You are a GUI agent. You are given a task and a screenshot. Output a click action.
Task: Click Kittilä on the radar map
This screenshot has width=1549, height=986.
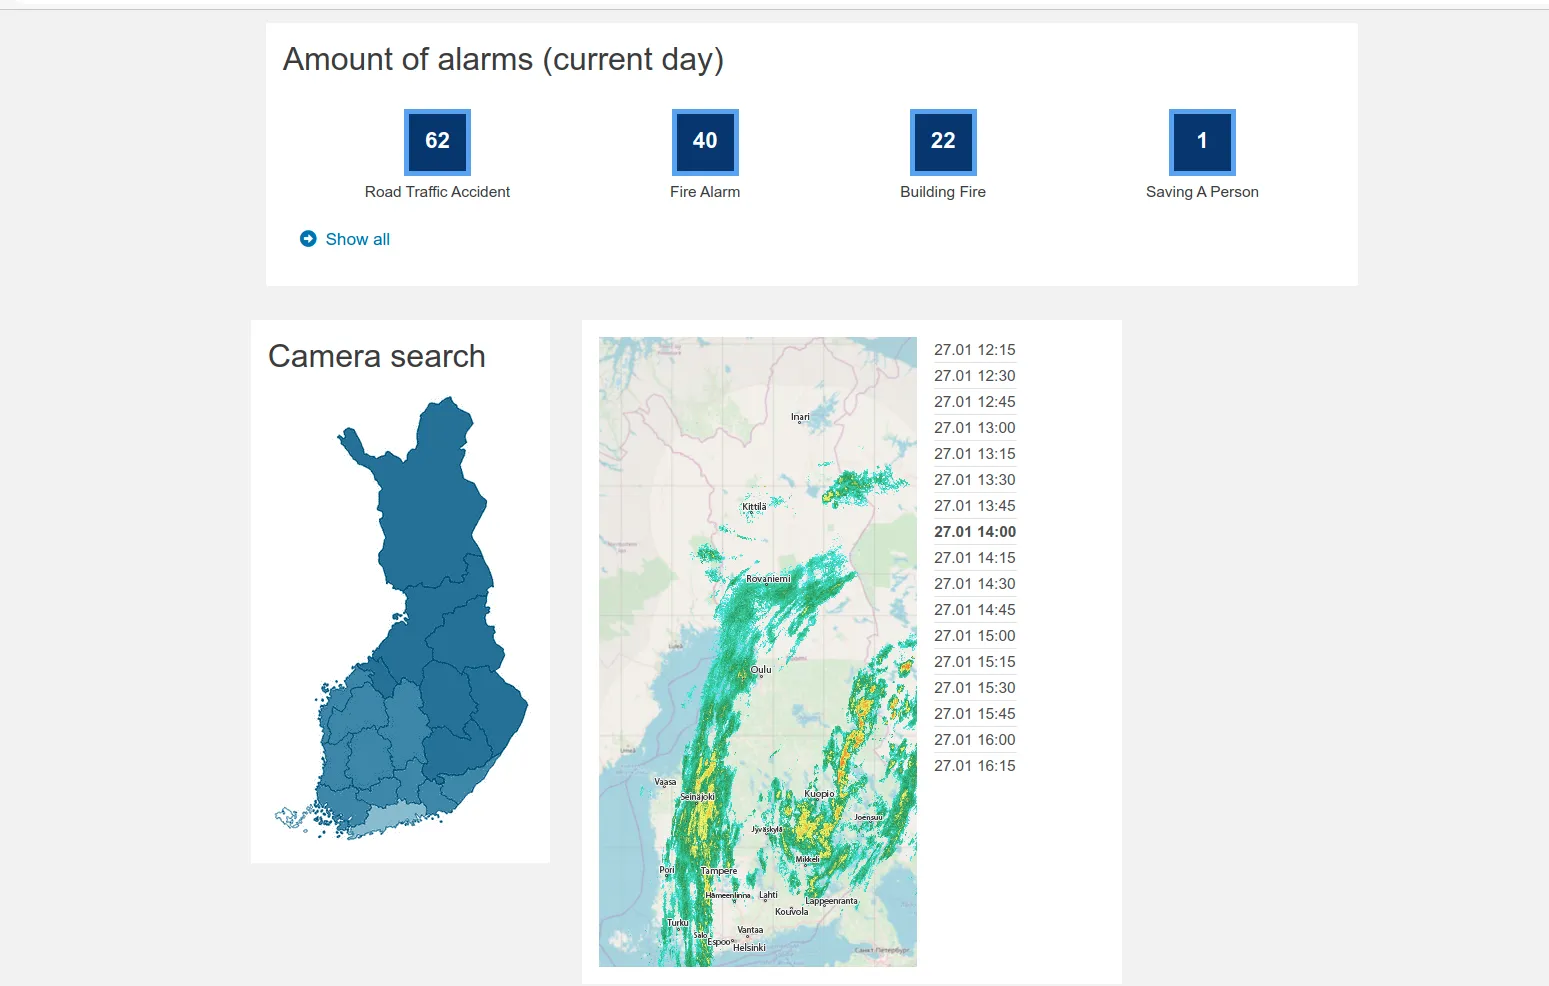754,507
